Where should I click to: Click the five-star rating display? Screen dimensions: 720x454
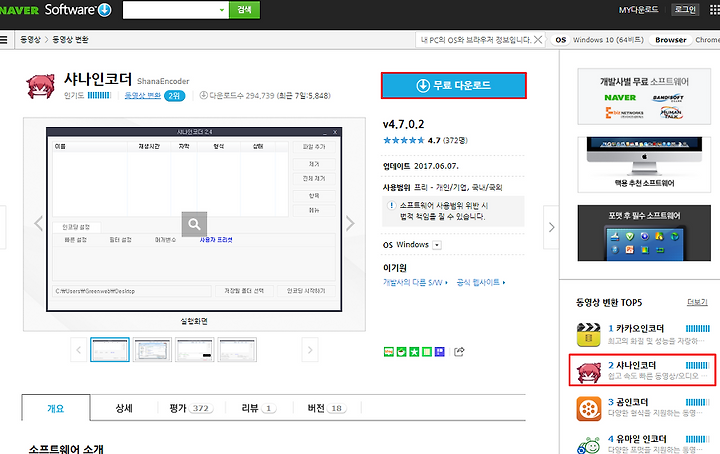[x=404, y=140]
